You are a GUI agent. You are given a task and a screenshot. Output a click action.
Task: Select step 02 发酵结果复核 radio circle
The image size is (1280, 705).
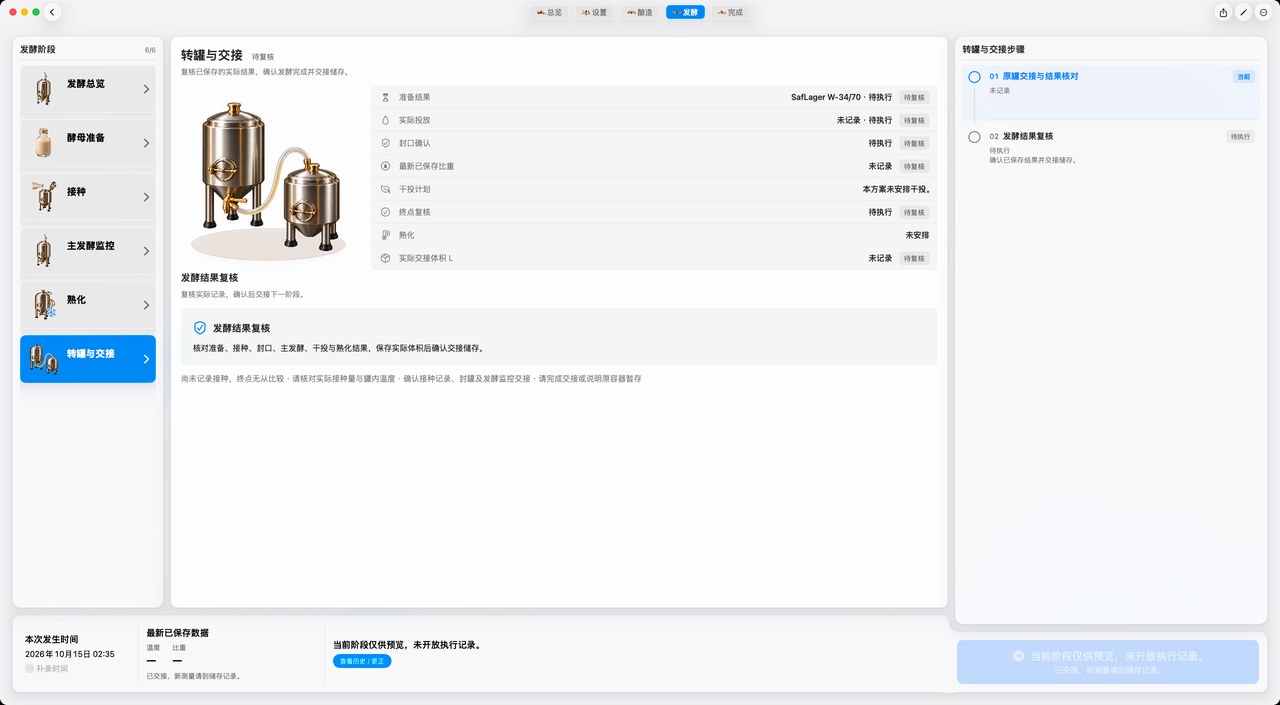tap(974, 137)
